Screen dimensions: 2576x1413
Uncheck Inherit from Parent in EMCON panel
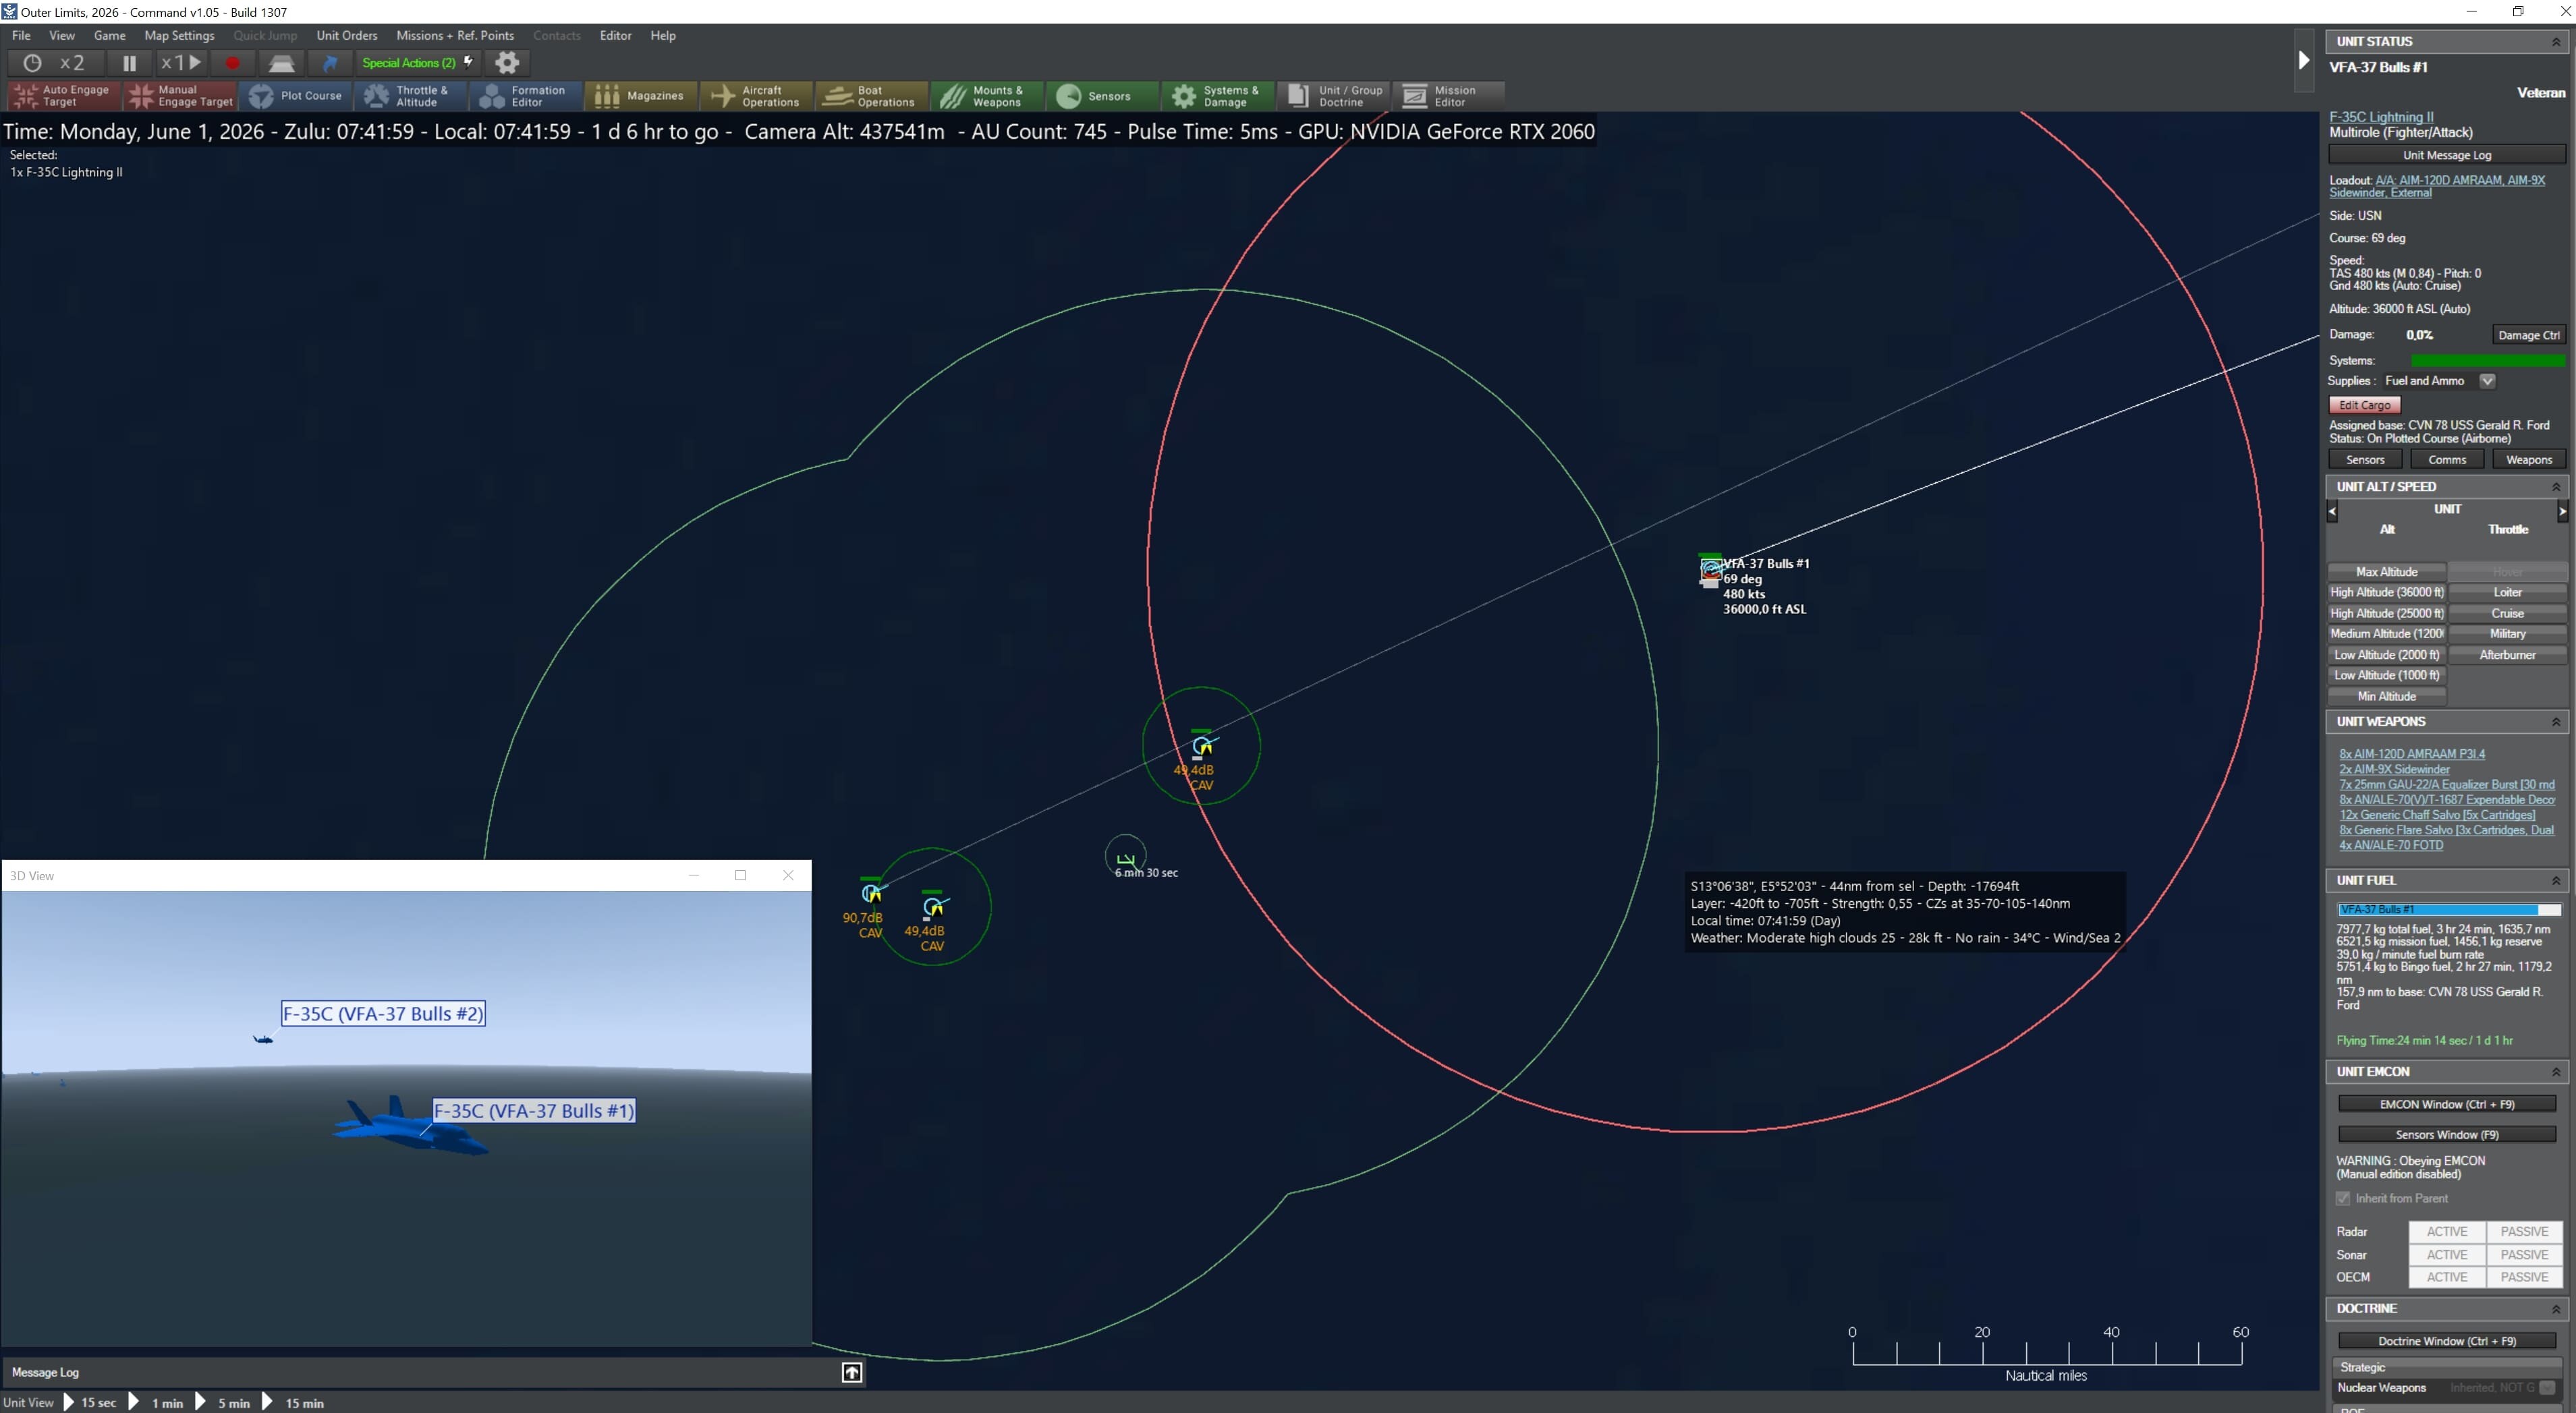click(2344, 1197)
